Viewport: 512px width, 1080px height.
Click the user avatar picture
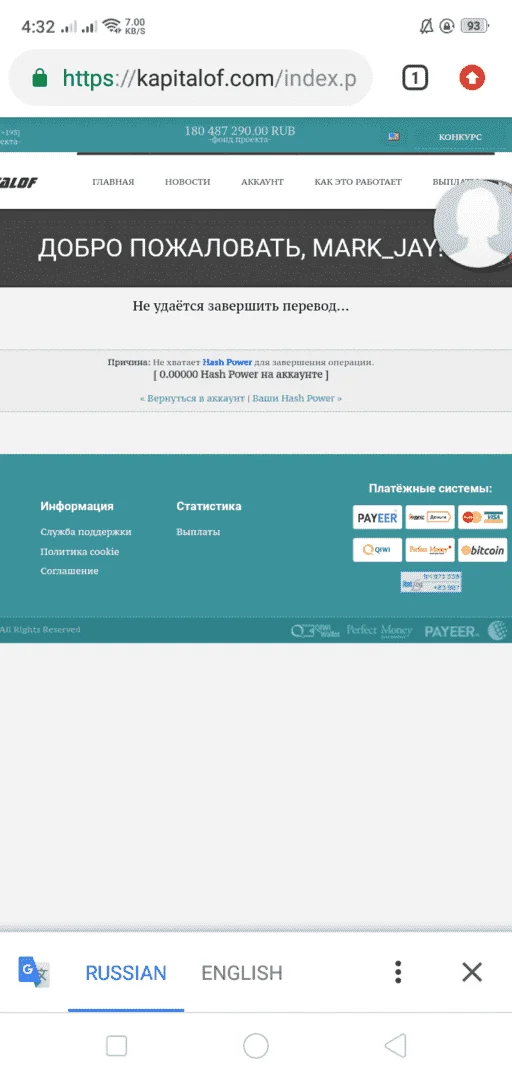click(475, 222)
